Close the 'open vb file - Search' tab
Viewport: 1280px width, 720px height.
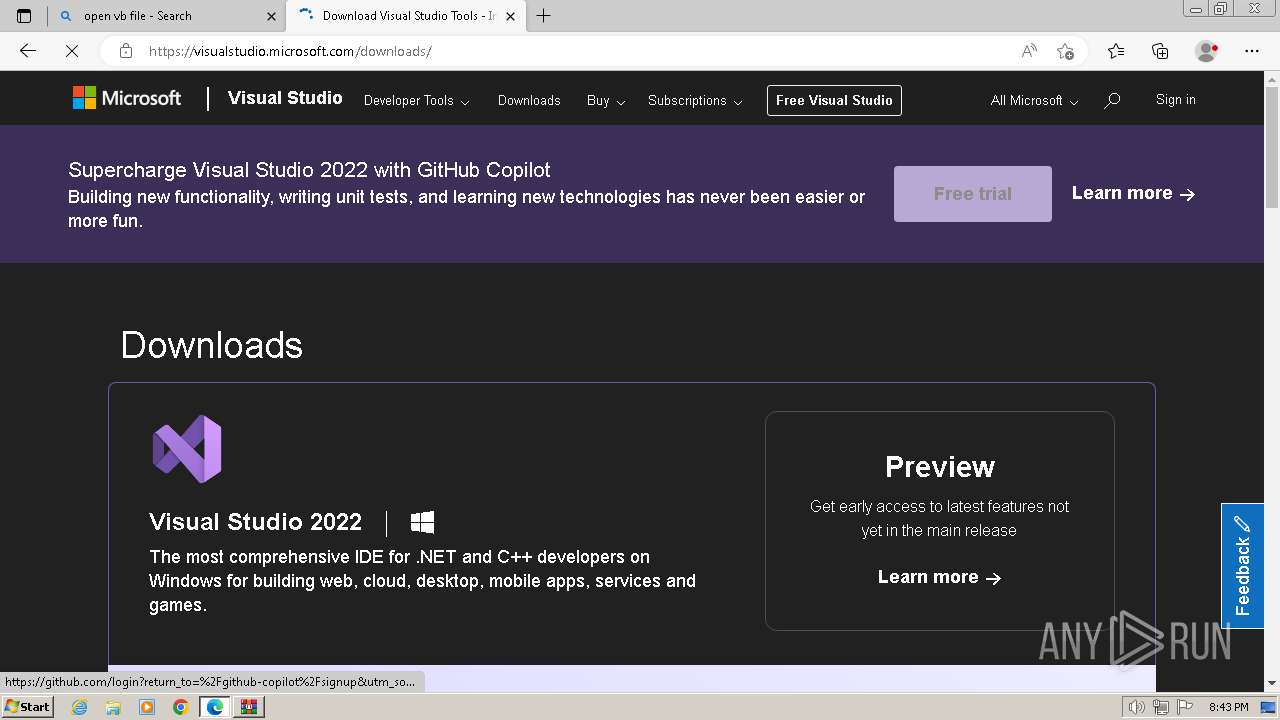click(x=271, y=16)
